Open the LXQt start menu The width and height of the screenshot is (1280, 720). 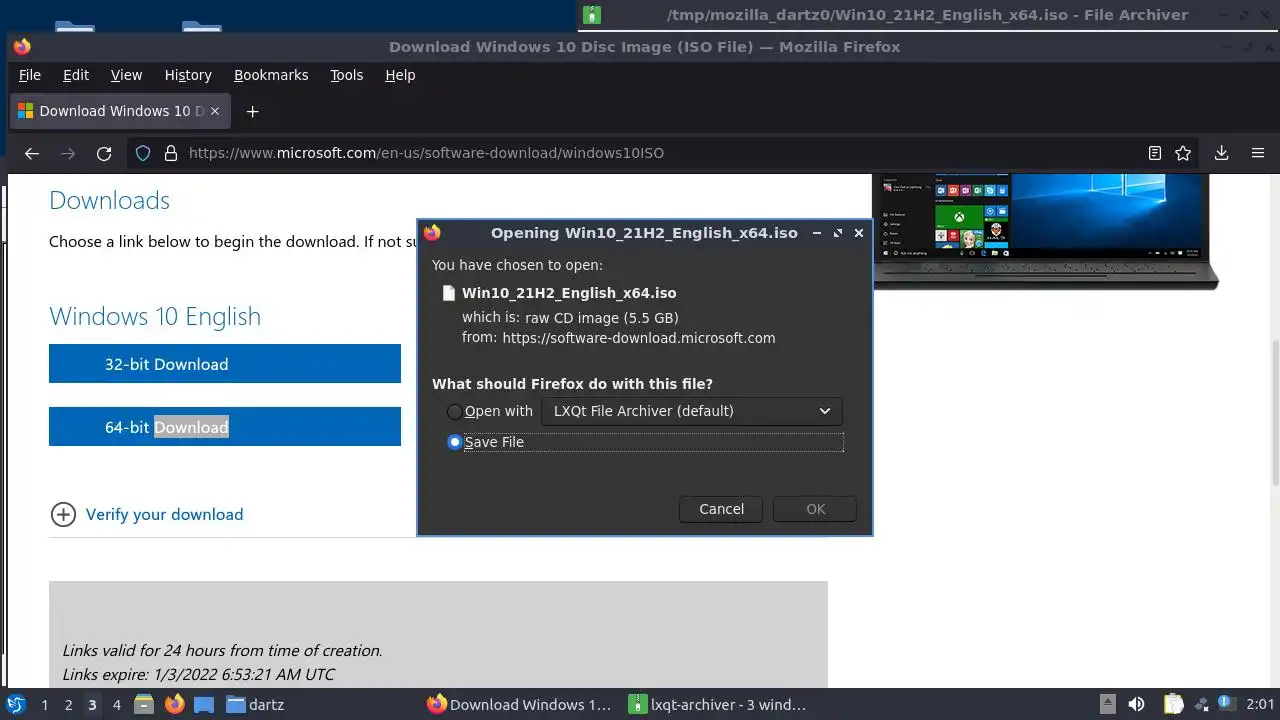click(x=15, y=704)
